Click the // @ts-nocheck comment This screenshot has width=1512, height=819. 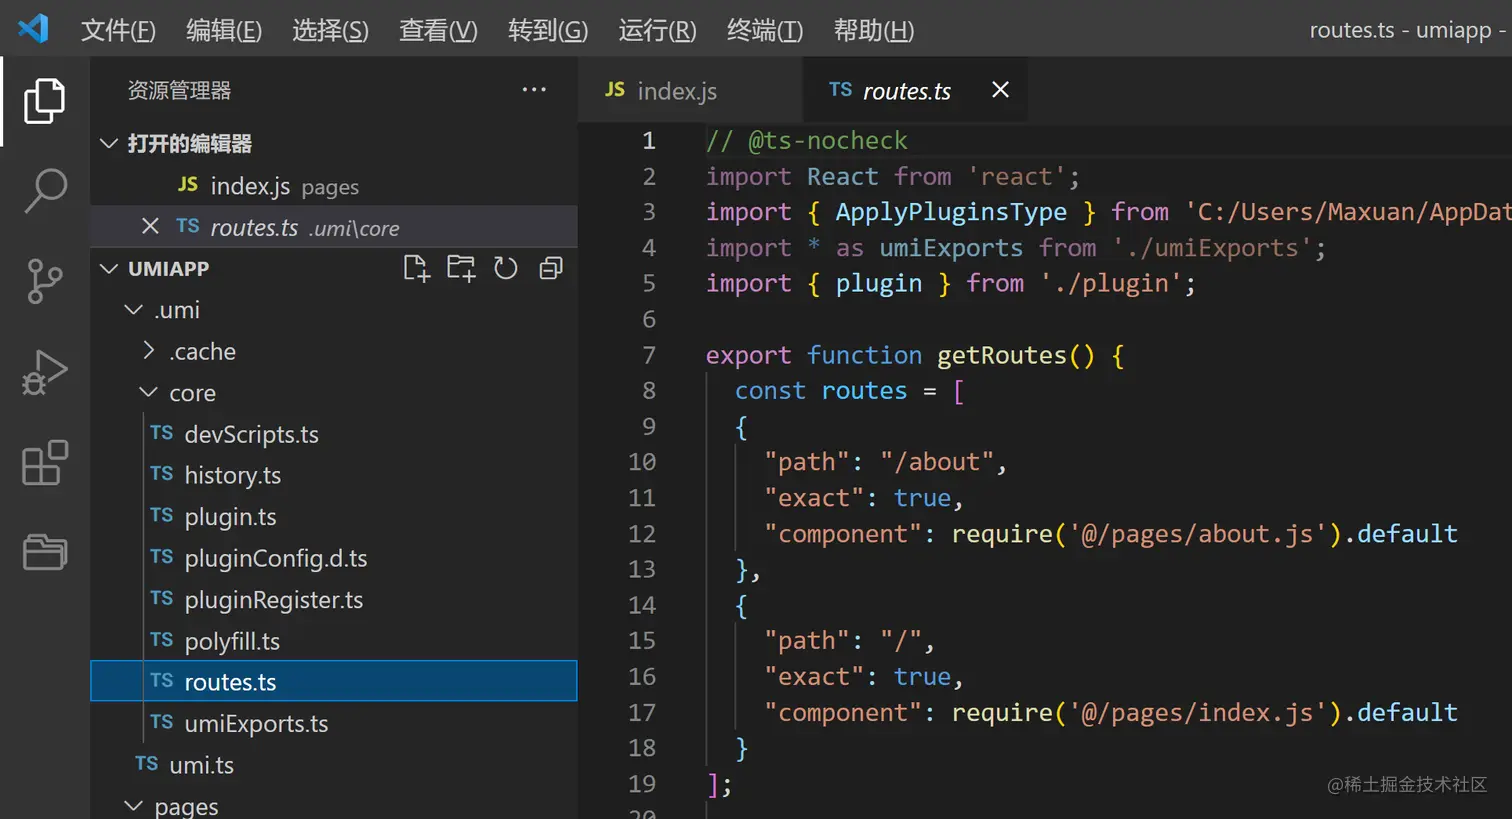tap(807, 141)
